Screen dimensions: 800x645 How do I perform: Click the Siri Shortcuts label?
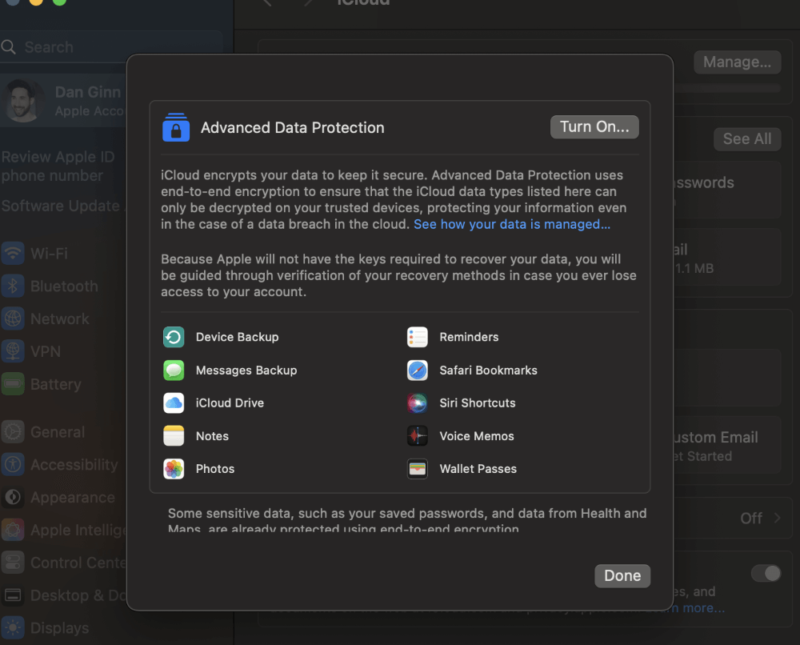478,403
